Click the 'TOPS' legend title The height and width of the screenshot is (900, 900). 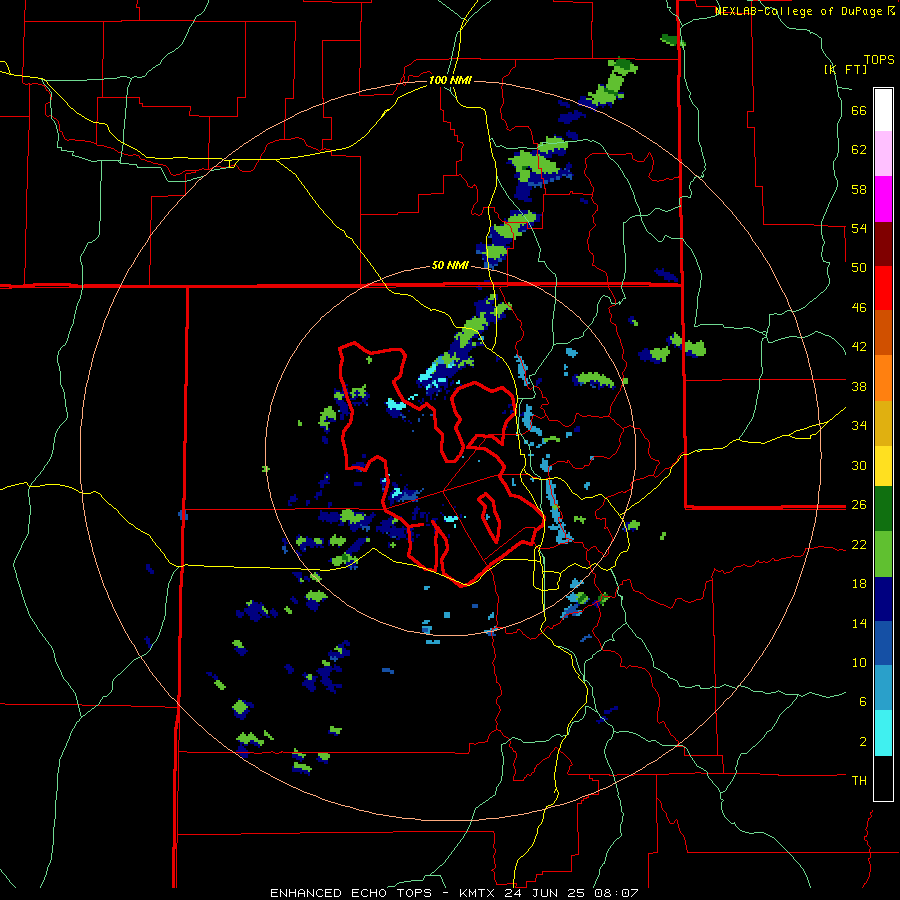click(x=879, y=60)
